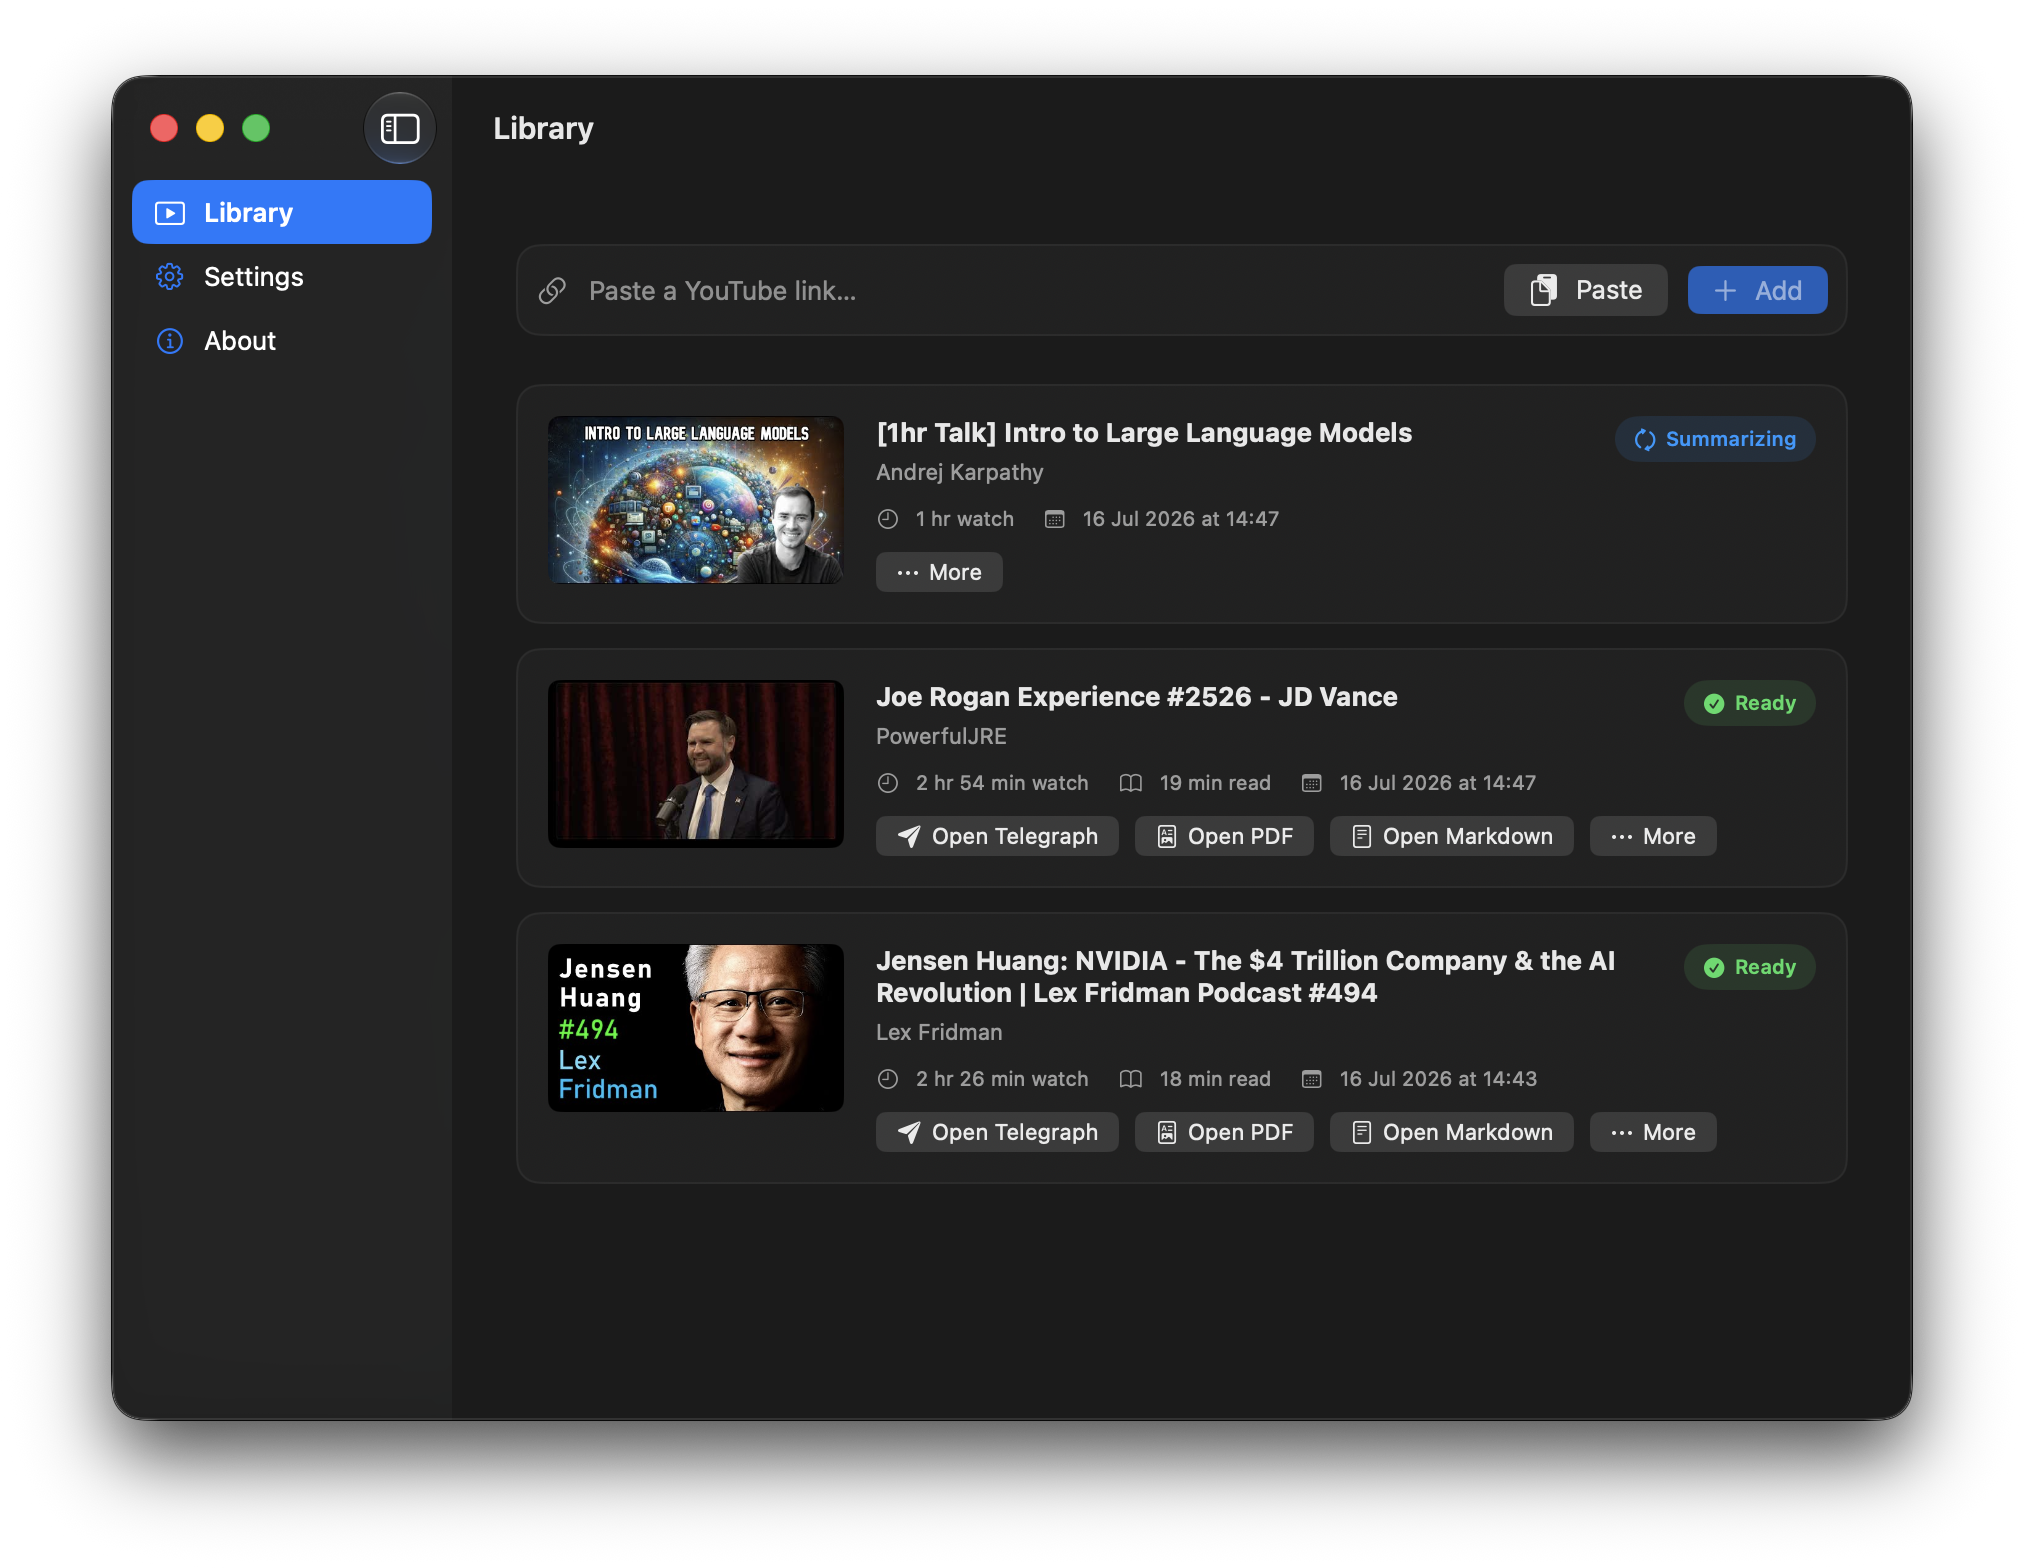Click the calendar icon beside '16 Jul 2026 at 14:43'
Viewport: 2024px width, 1568px height.
1312,1079
